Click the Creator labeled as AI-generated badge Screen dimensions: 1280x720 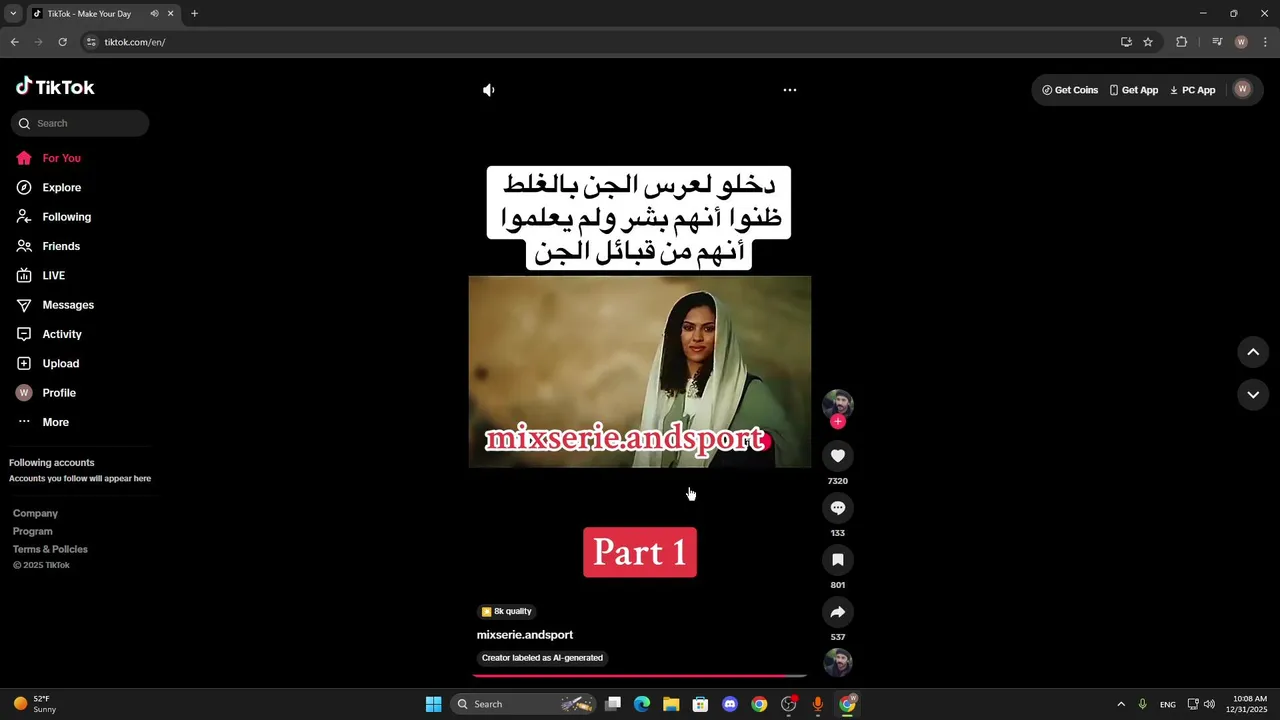tap(542, 658)
